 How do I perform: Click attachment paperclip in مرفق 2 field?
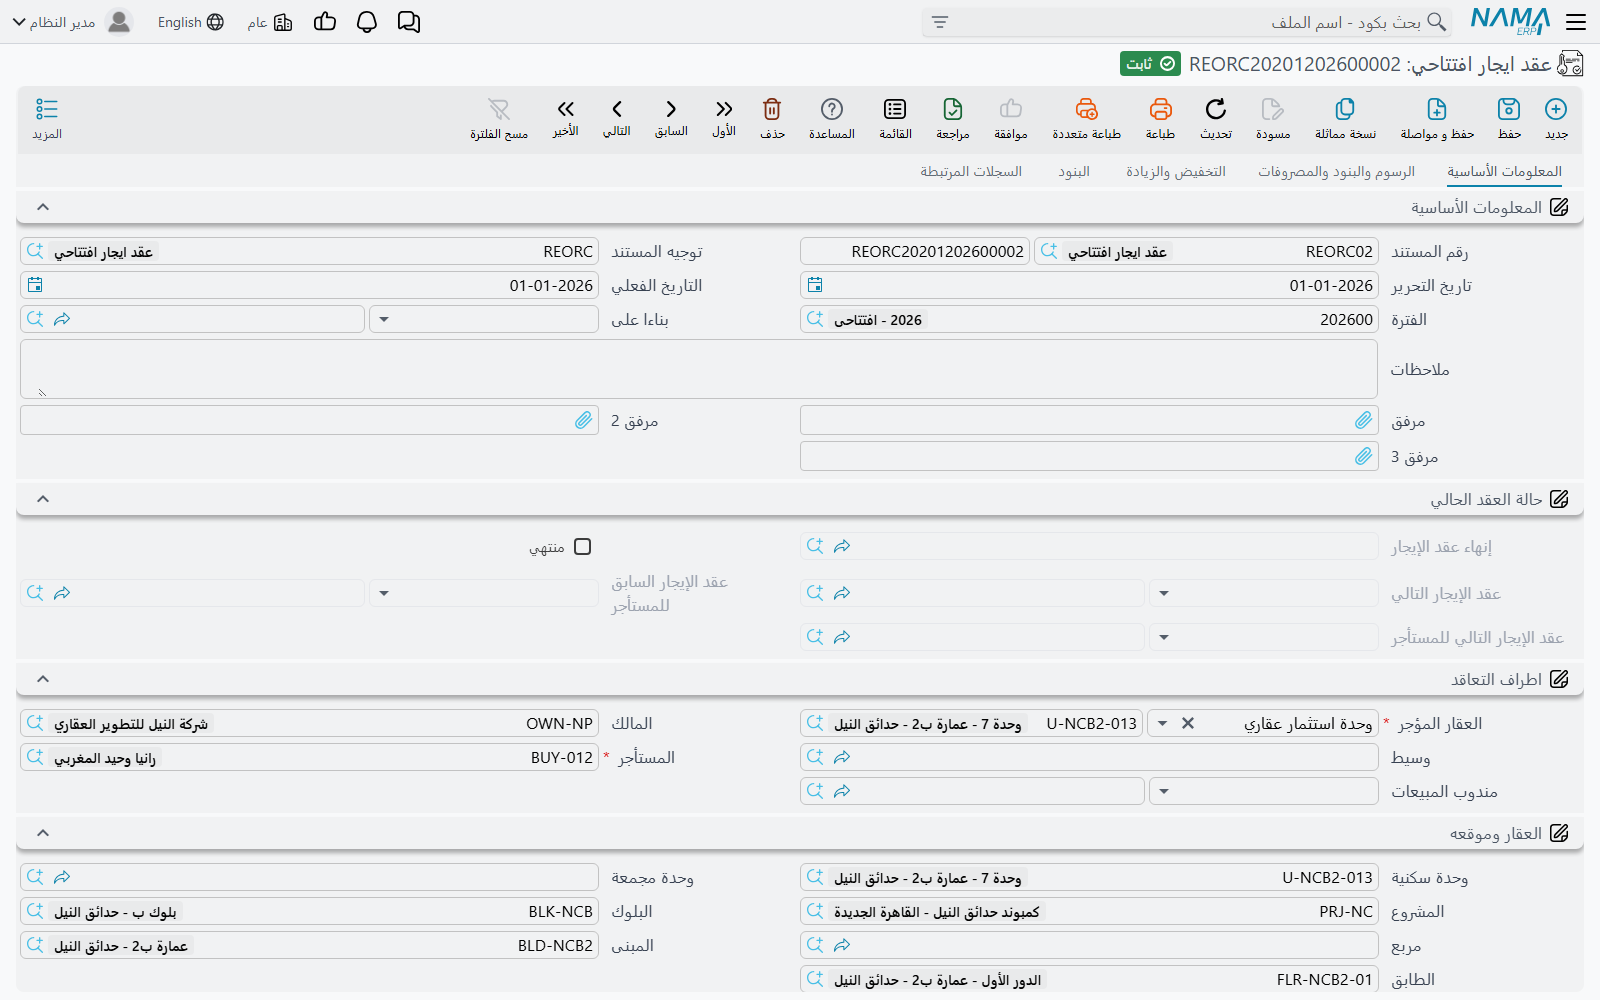(584, 421)
